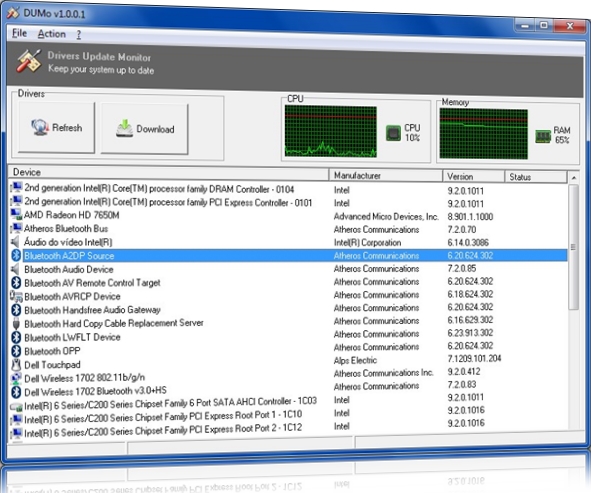This screenshot has width=591, height=493.
Task: Click speaker icon of Bluetooth Audio Device
Action: [15, 269]
